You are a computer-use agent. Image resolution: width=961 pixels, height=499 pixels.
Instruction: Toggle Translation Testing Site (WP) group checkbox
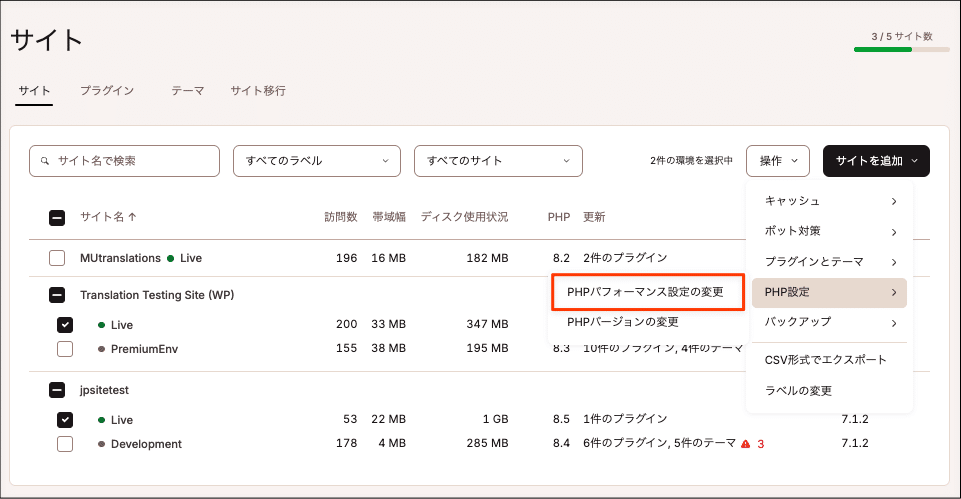(57, 295)
